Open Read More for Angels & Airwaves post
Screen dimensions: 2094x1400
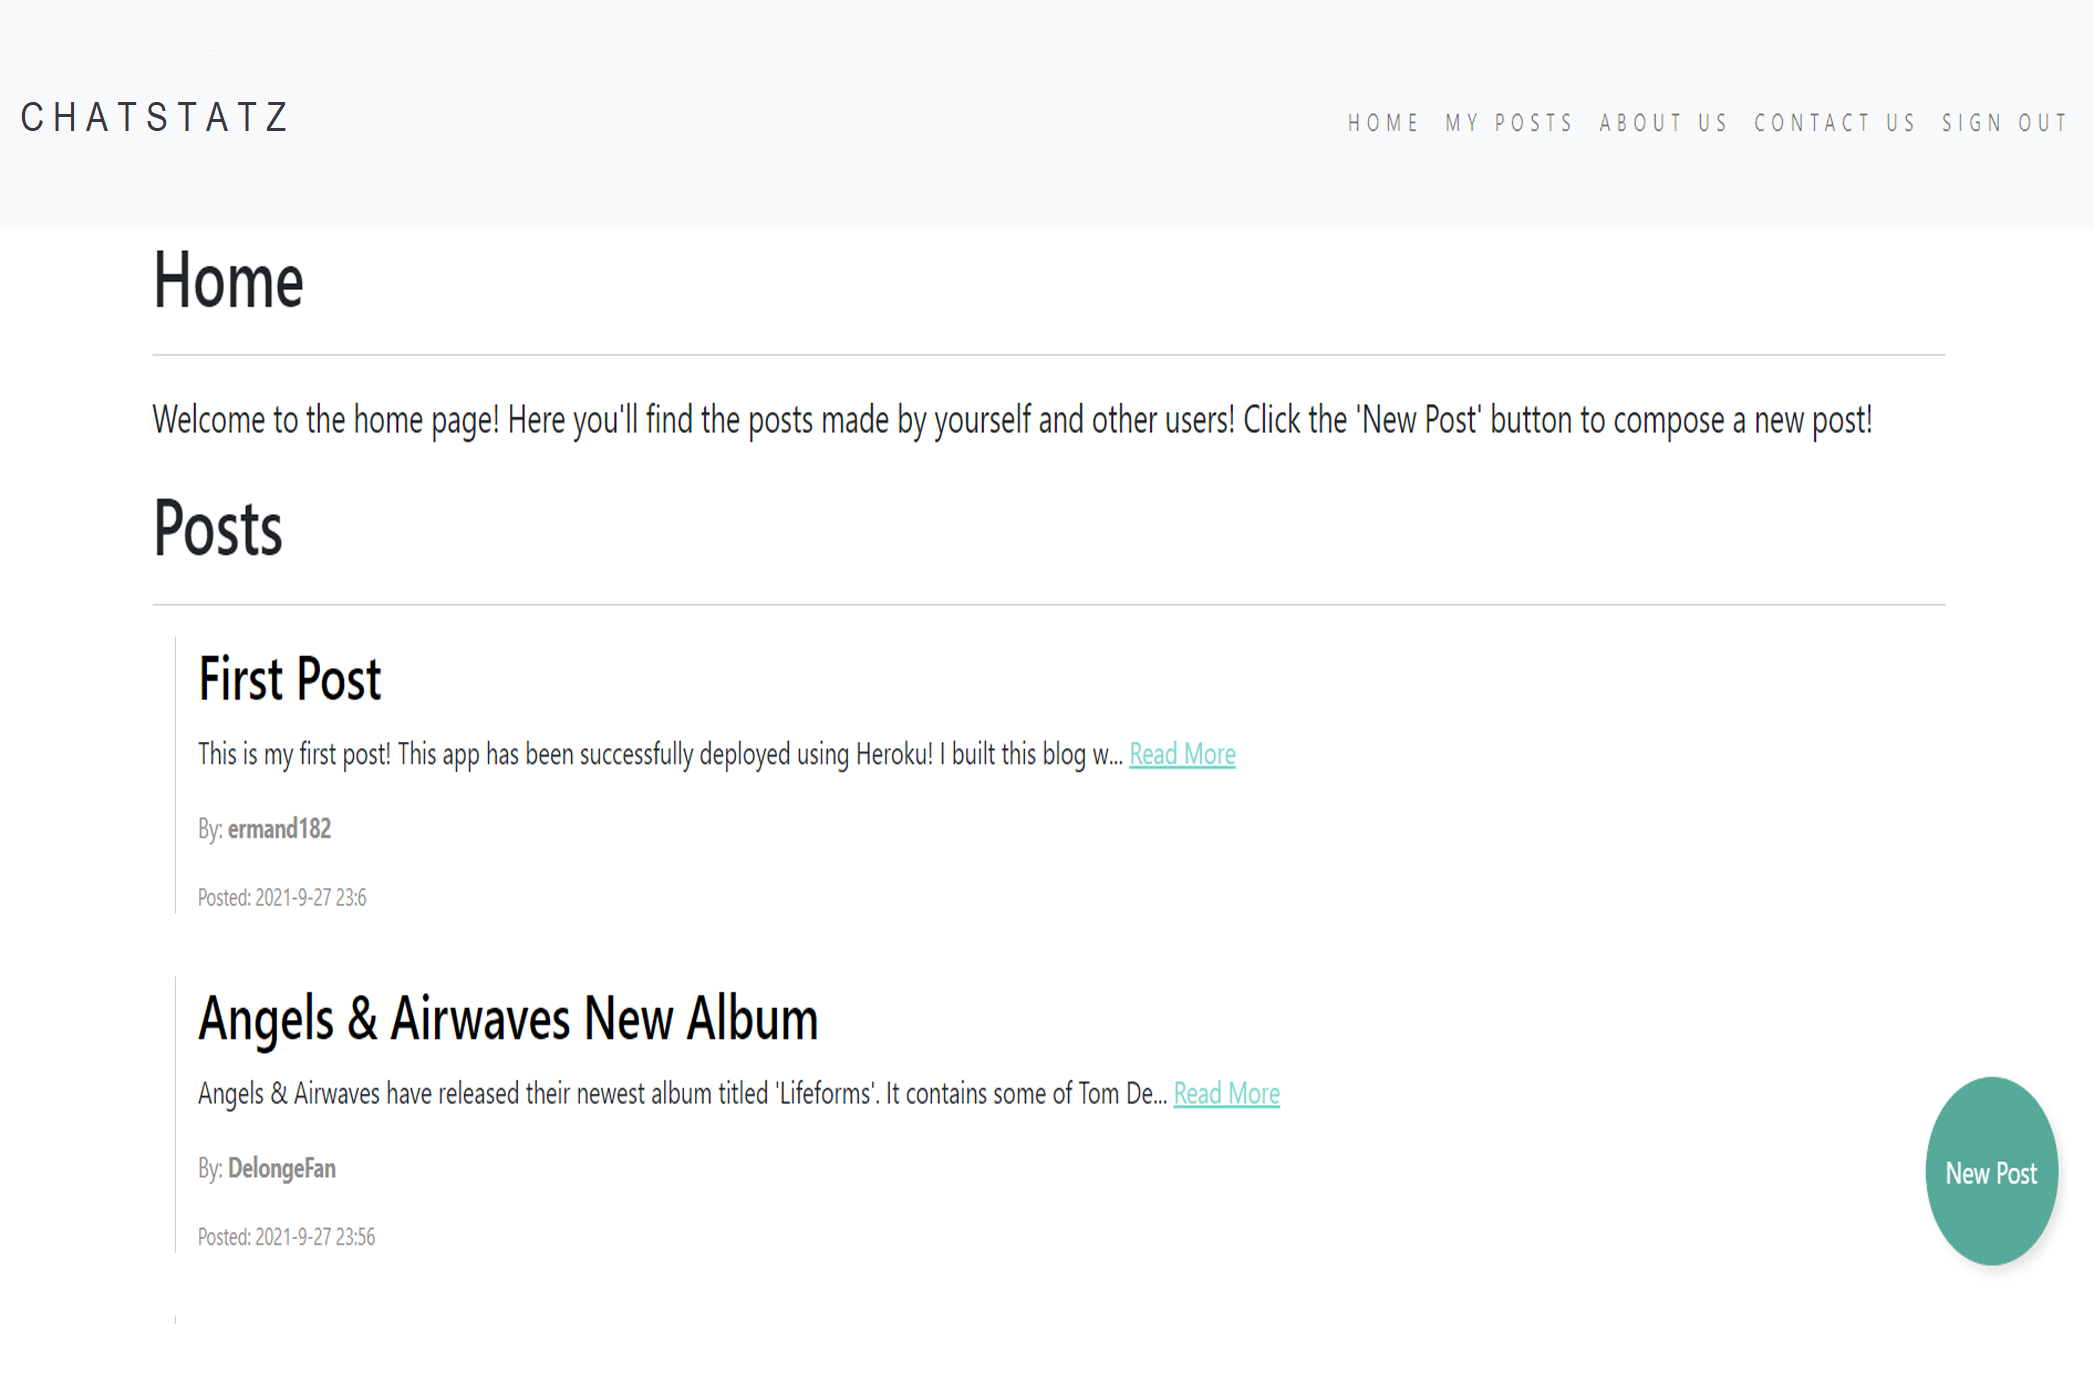click(x=1226, y=1094)
